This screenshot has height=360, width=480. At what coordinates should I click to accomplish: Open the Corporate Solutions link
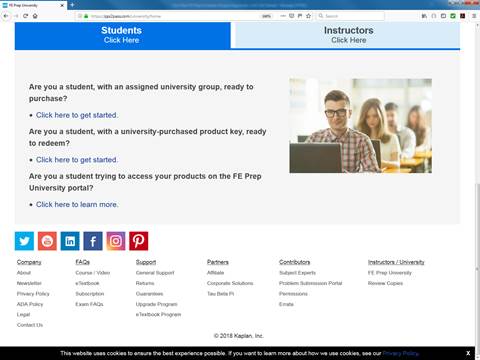click(230, 283)
